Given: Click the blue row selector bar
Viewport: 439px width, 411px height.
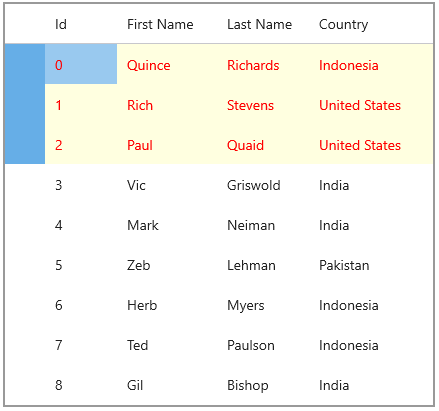Looking at the screenshot, I should pos(25,104).
